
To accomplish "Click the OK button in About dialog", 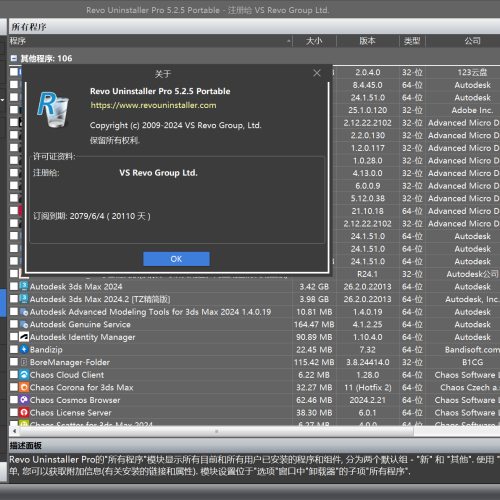I will click(176, 259).
